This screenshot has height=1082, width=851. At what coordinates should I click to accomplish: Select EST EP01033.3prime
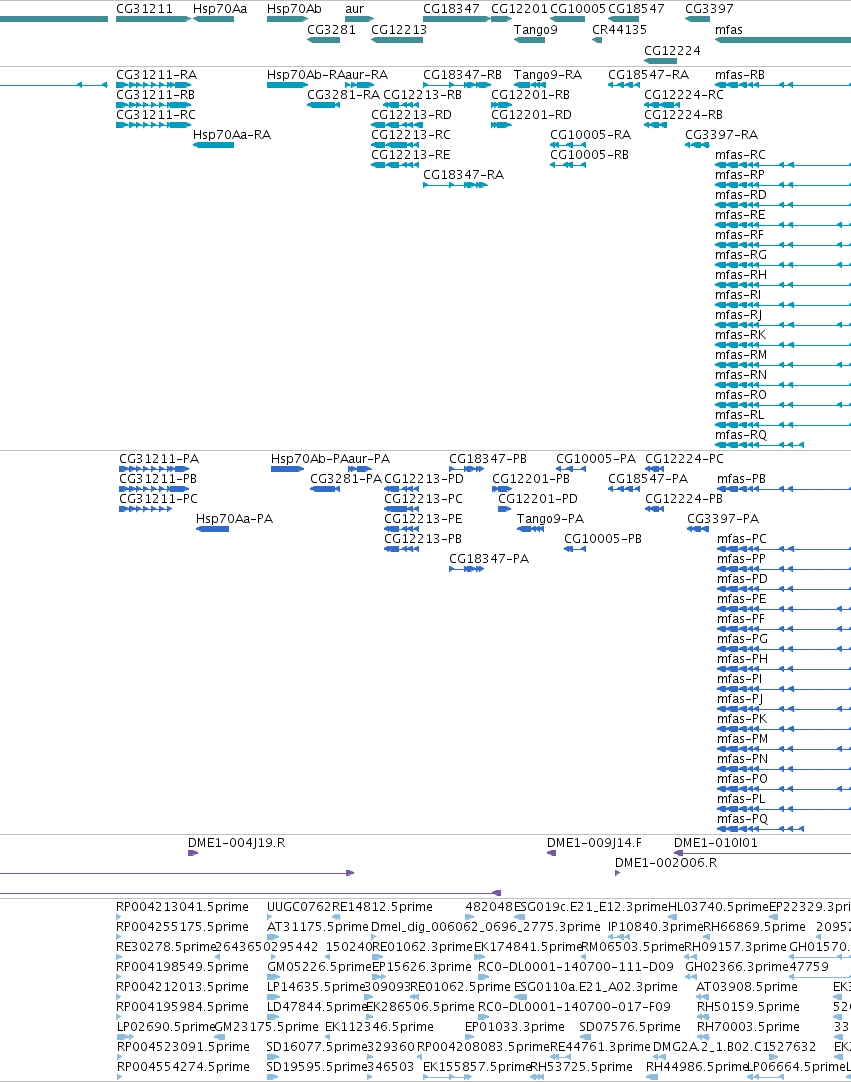coord(515,1027)
